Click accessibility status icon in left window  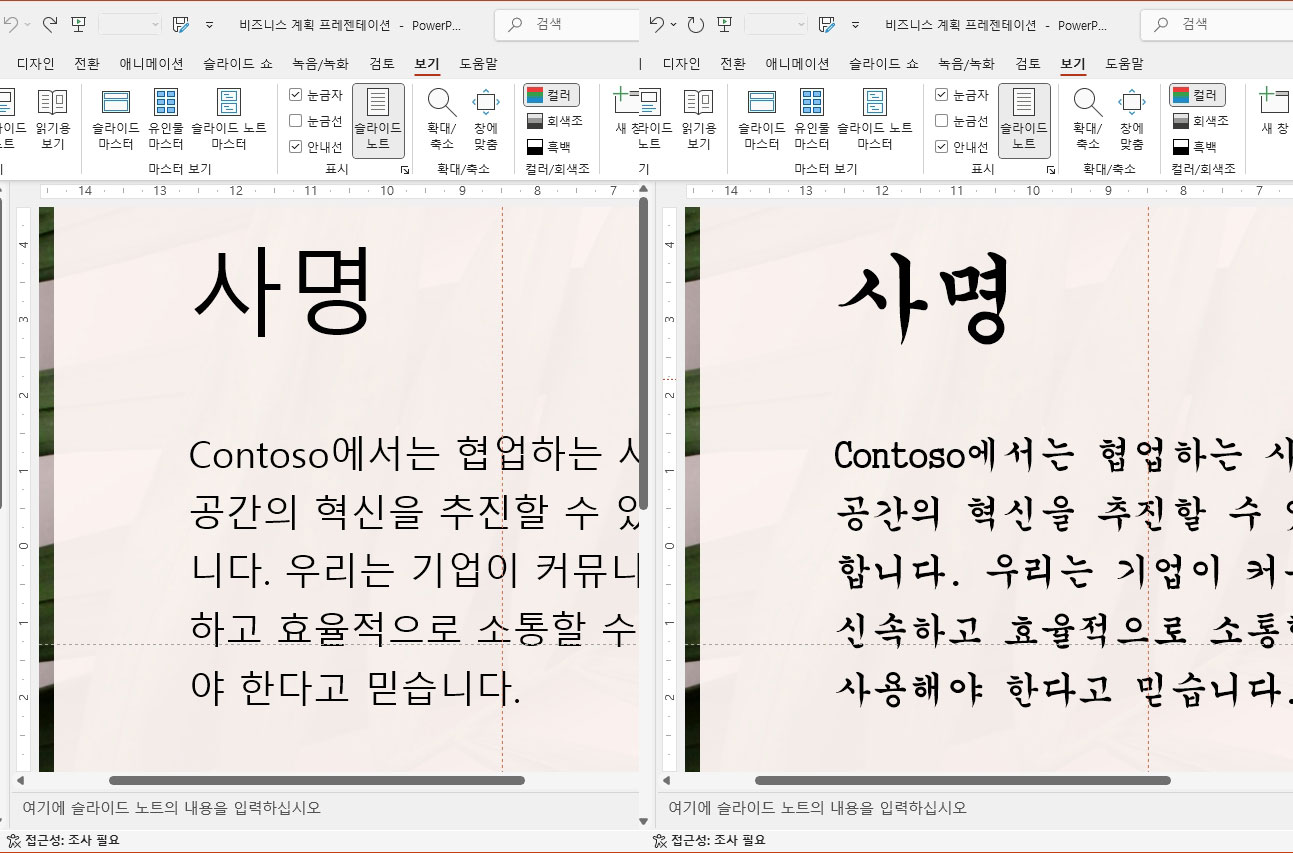tap(14, 840)
